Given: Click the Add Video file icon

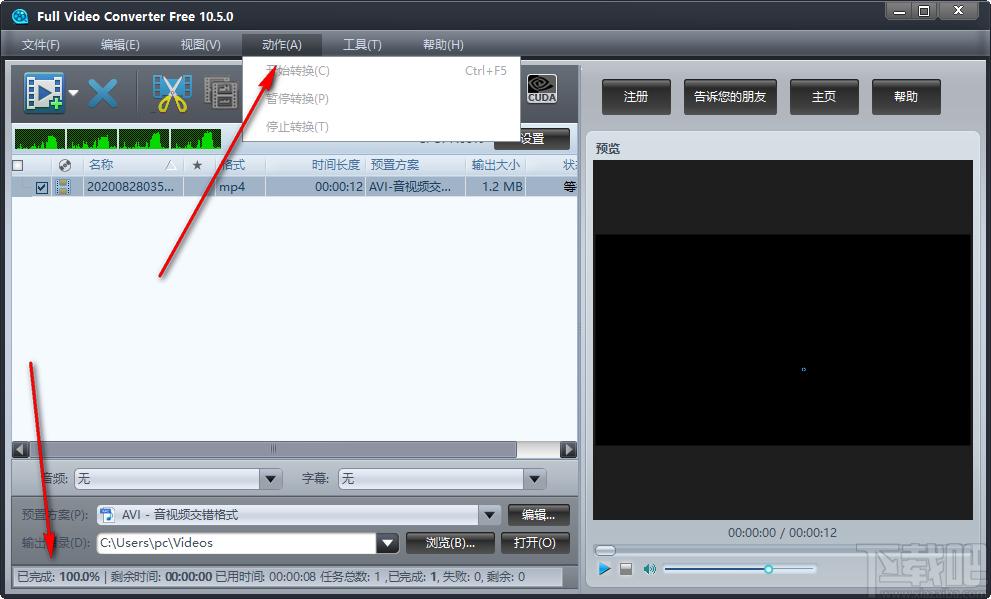Looking at the screenshot, I should coord(44,93).
